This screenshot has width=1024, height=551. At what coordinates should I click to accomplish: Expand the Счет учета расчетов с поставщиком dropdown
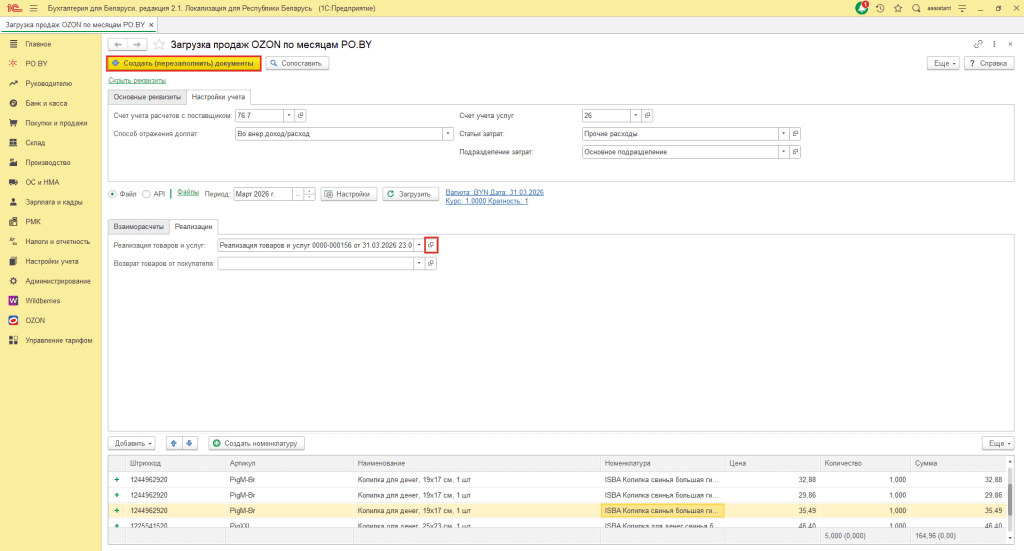pos(289,116)
